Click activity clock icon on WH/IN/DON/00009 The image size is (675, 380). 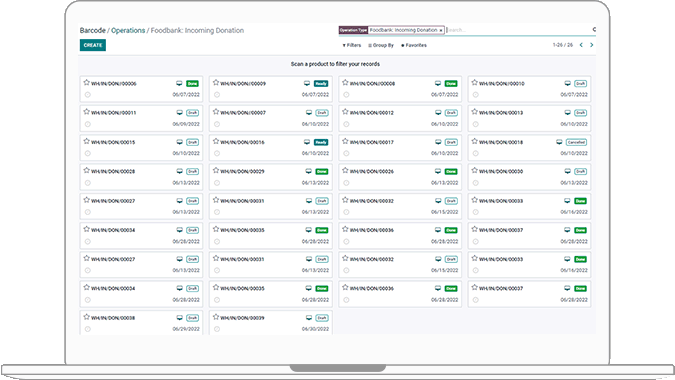(x=217, y=95)
